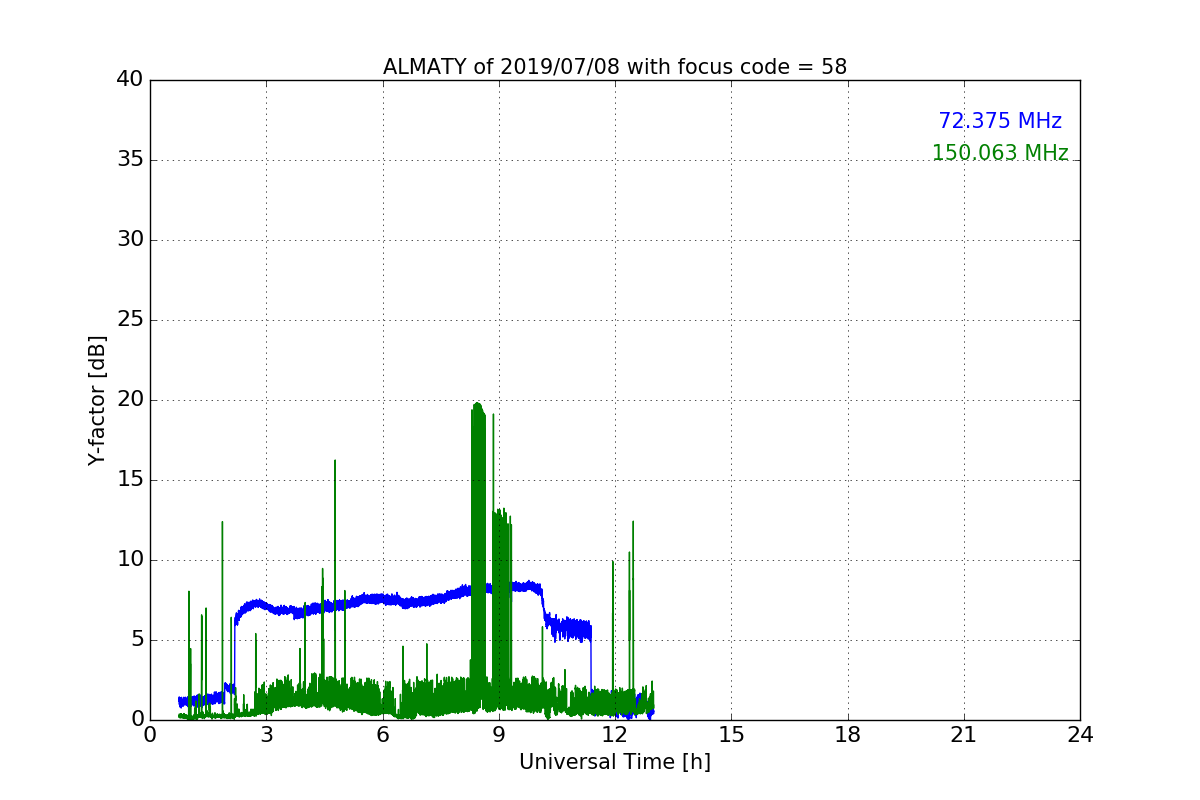Select the green '150.063 MHz' legend label
Image resolution: width=1200 pixels, height=800 pixels.
coord(1000,153)
